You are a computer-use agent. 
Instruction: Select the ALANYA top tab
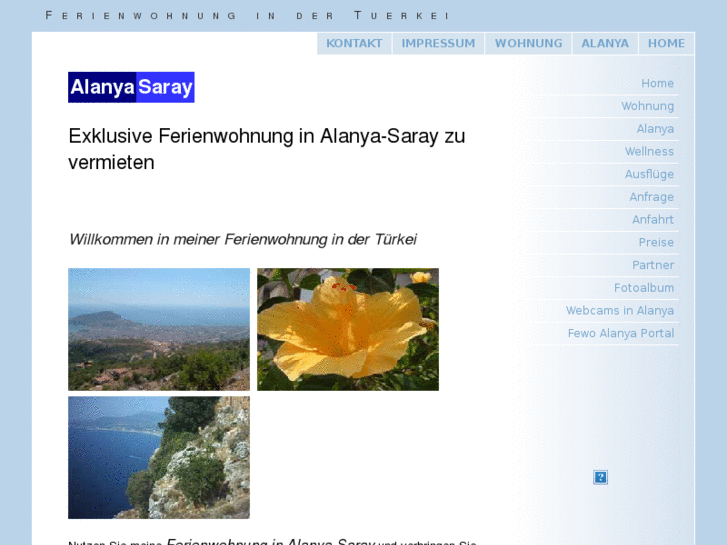tap(605, 44)
